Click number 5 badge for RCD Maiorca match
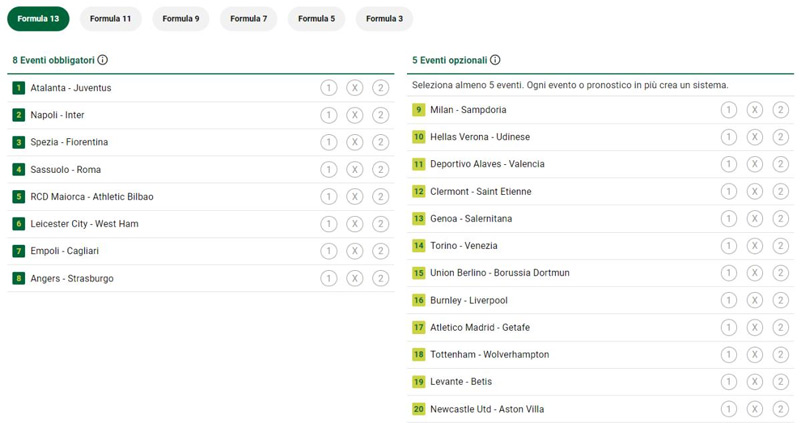 tap(18, 197)
